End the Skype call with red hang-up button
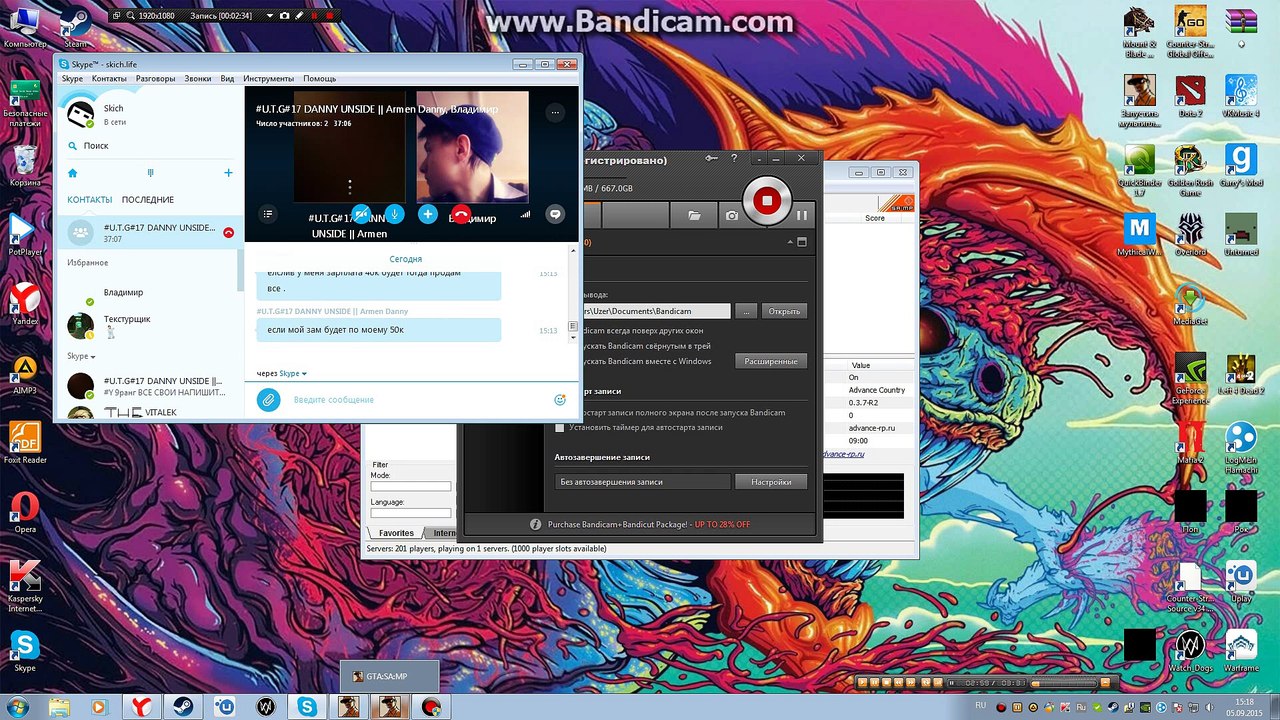Screen dimensions: 1280x720 click(461, 214)
